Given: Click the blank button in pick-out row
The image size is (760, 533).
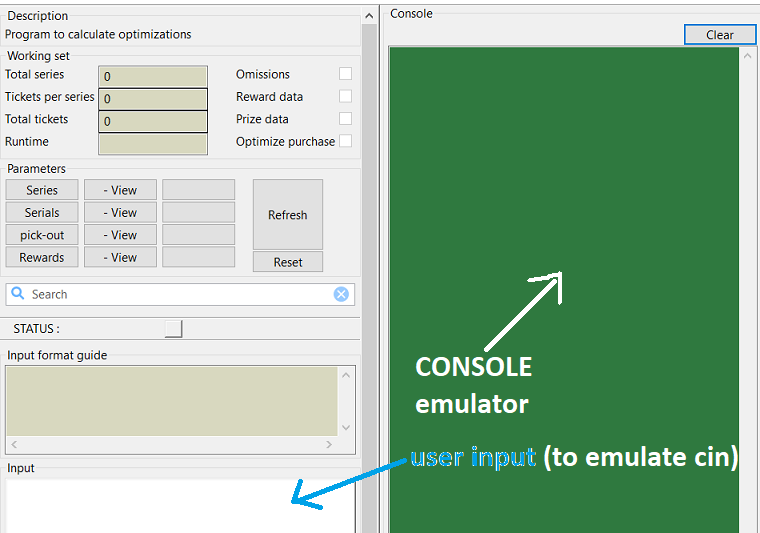Looking at the screenshot, I should tap(199, 235).
